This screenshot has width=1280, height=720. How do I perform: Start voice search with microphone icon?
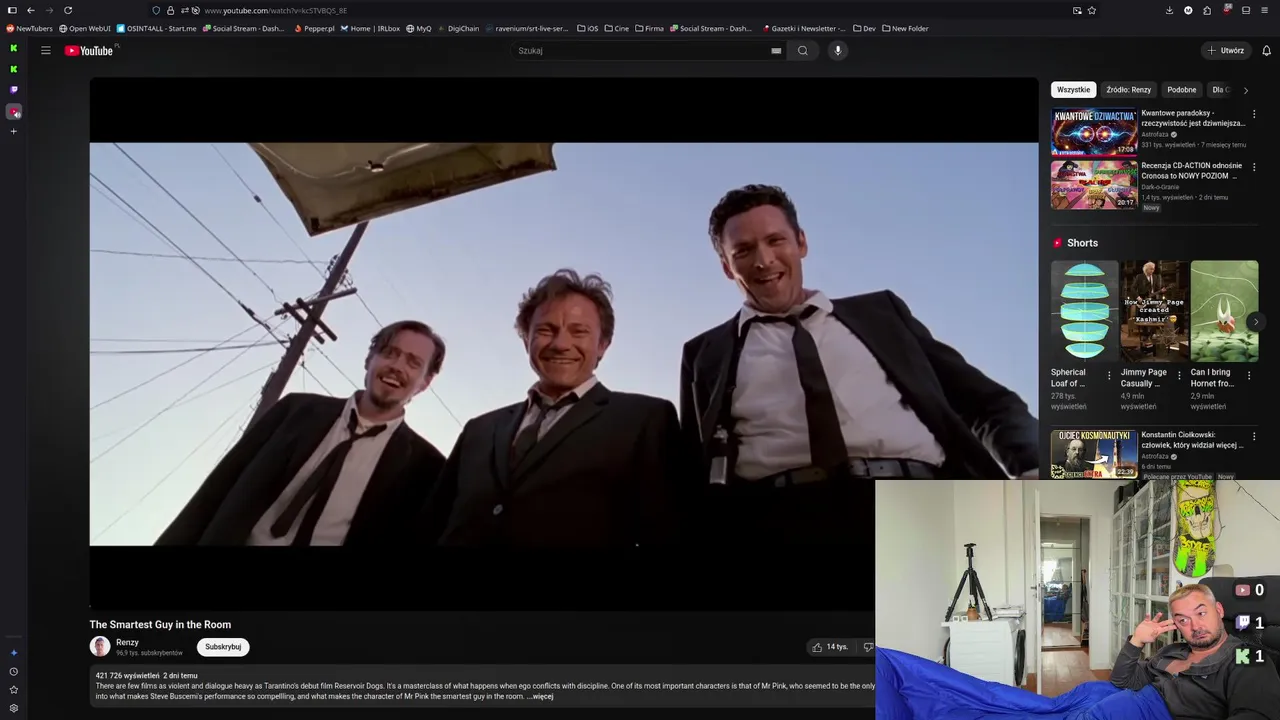838,50
